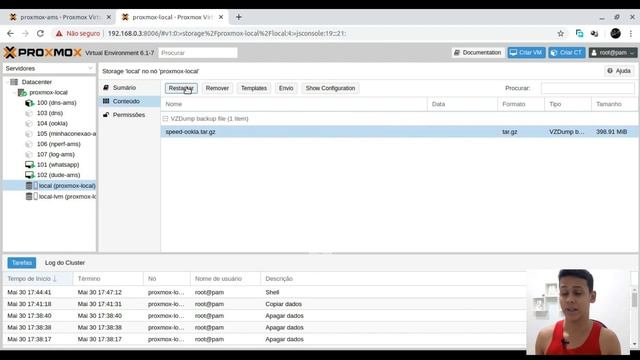Click the content Procurar filter field
The image size is (640, 360).
(587, 88)
